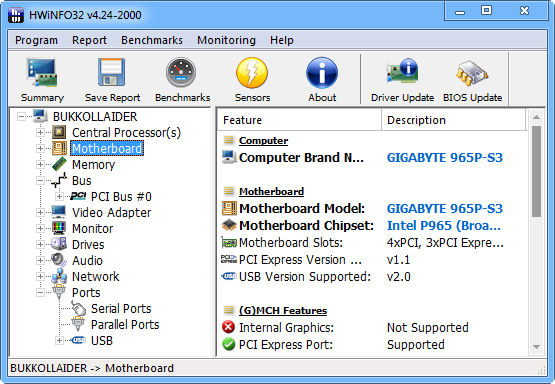Click the Internal Graphics red X icon
This screenshot has width=555, height=384.
click(x=228, y=327)
